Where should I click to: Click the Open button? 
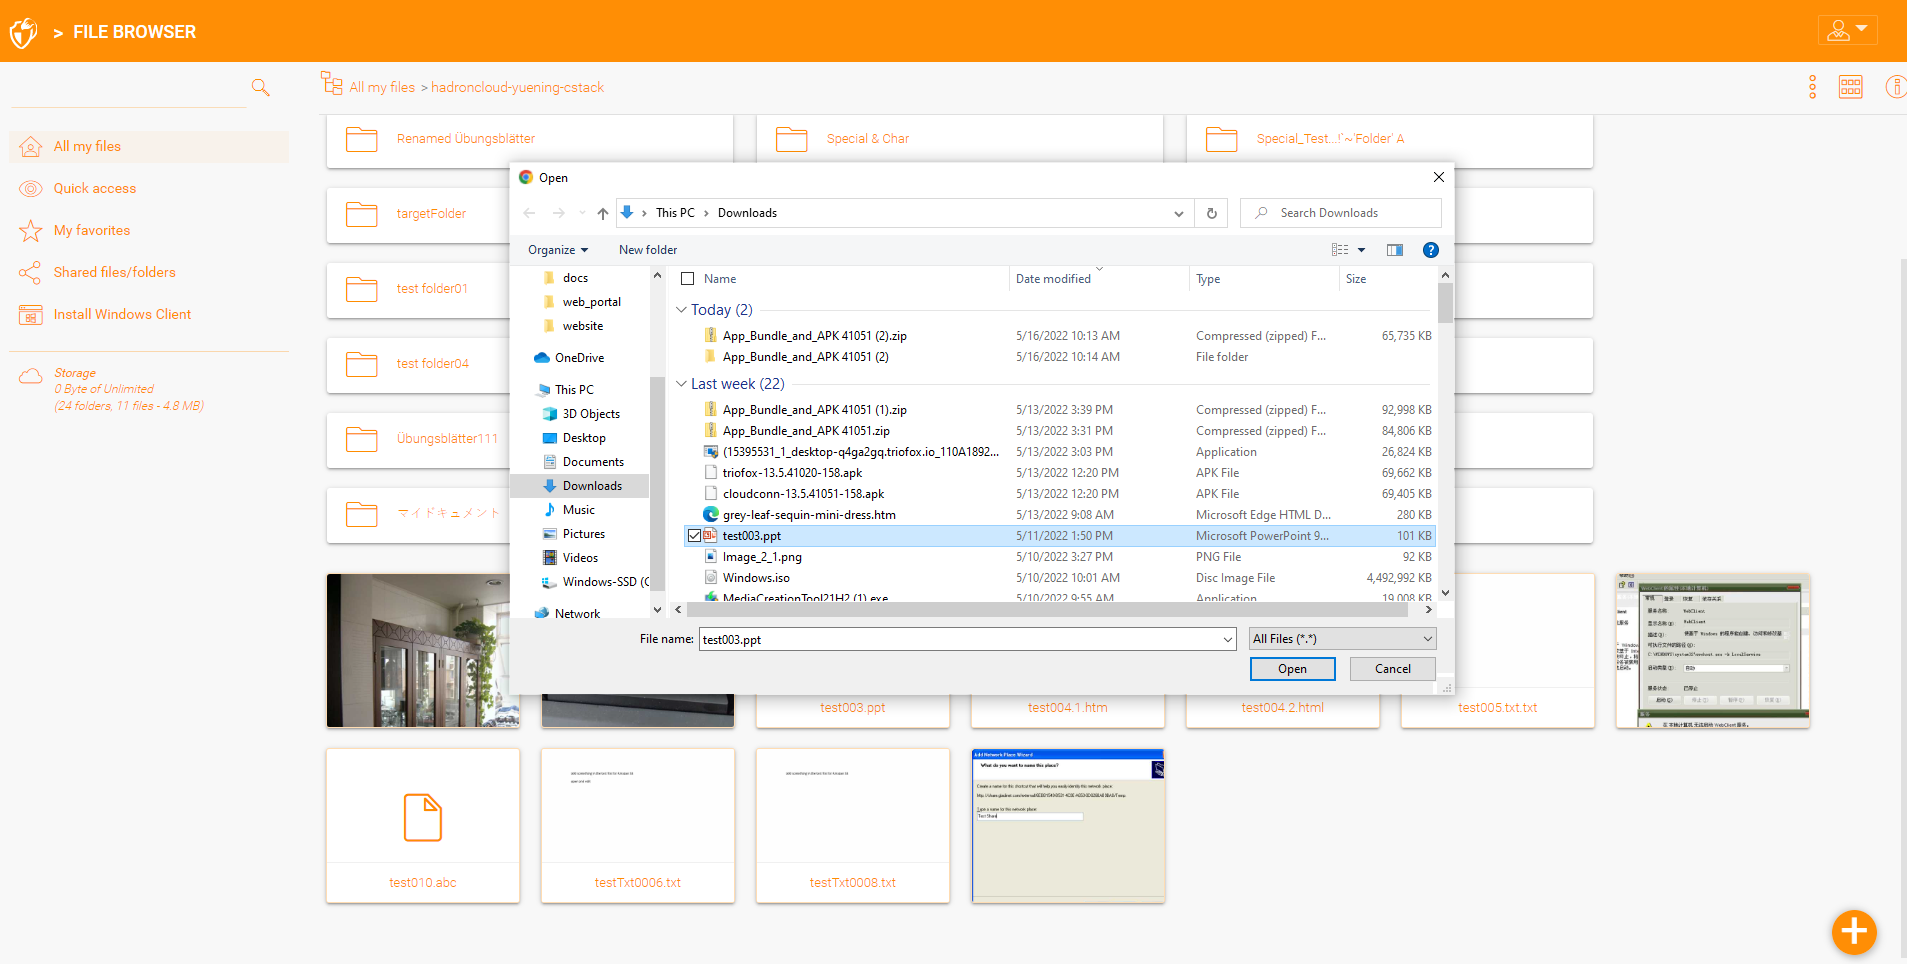point(1292,669)
